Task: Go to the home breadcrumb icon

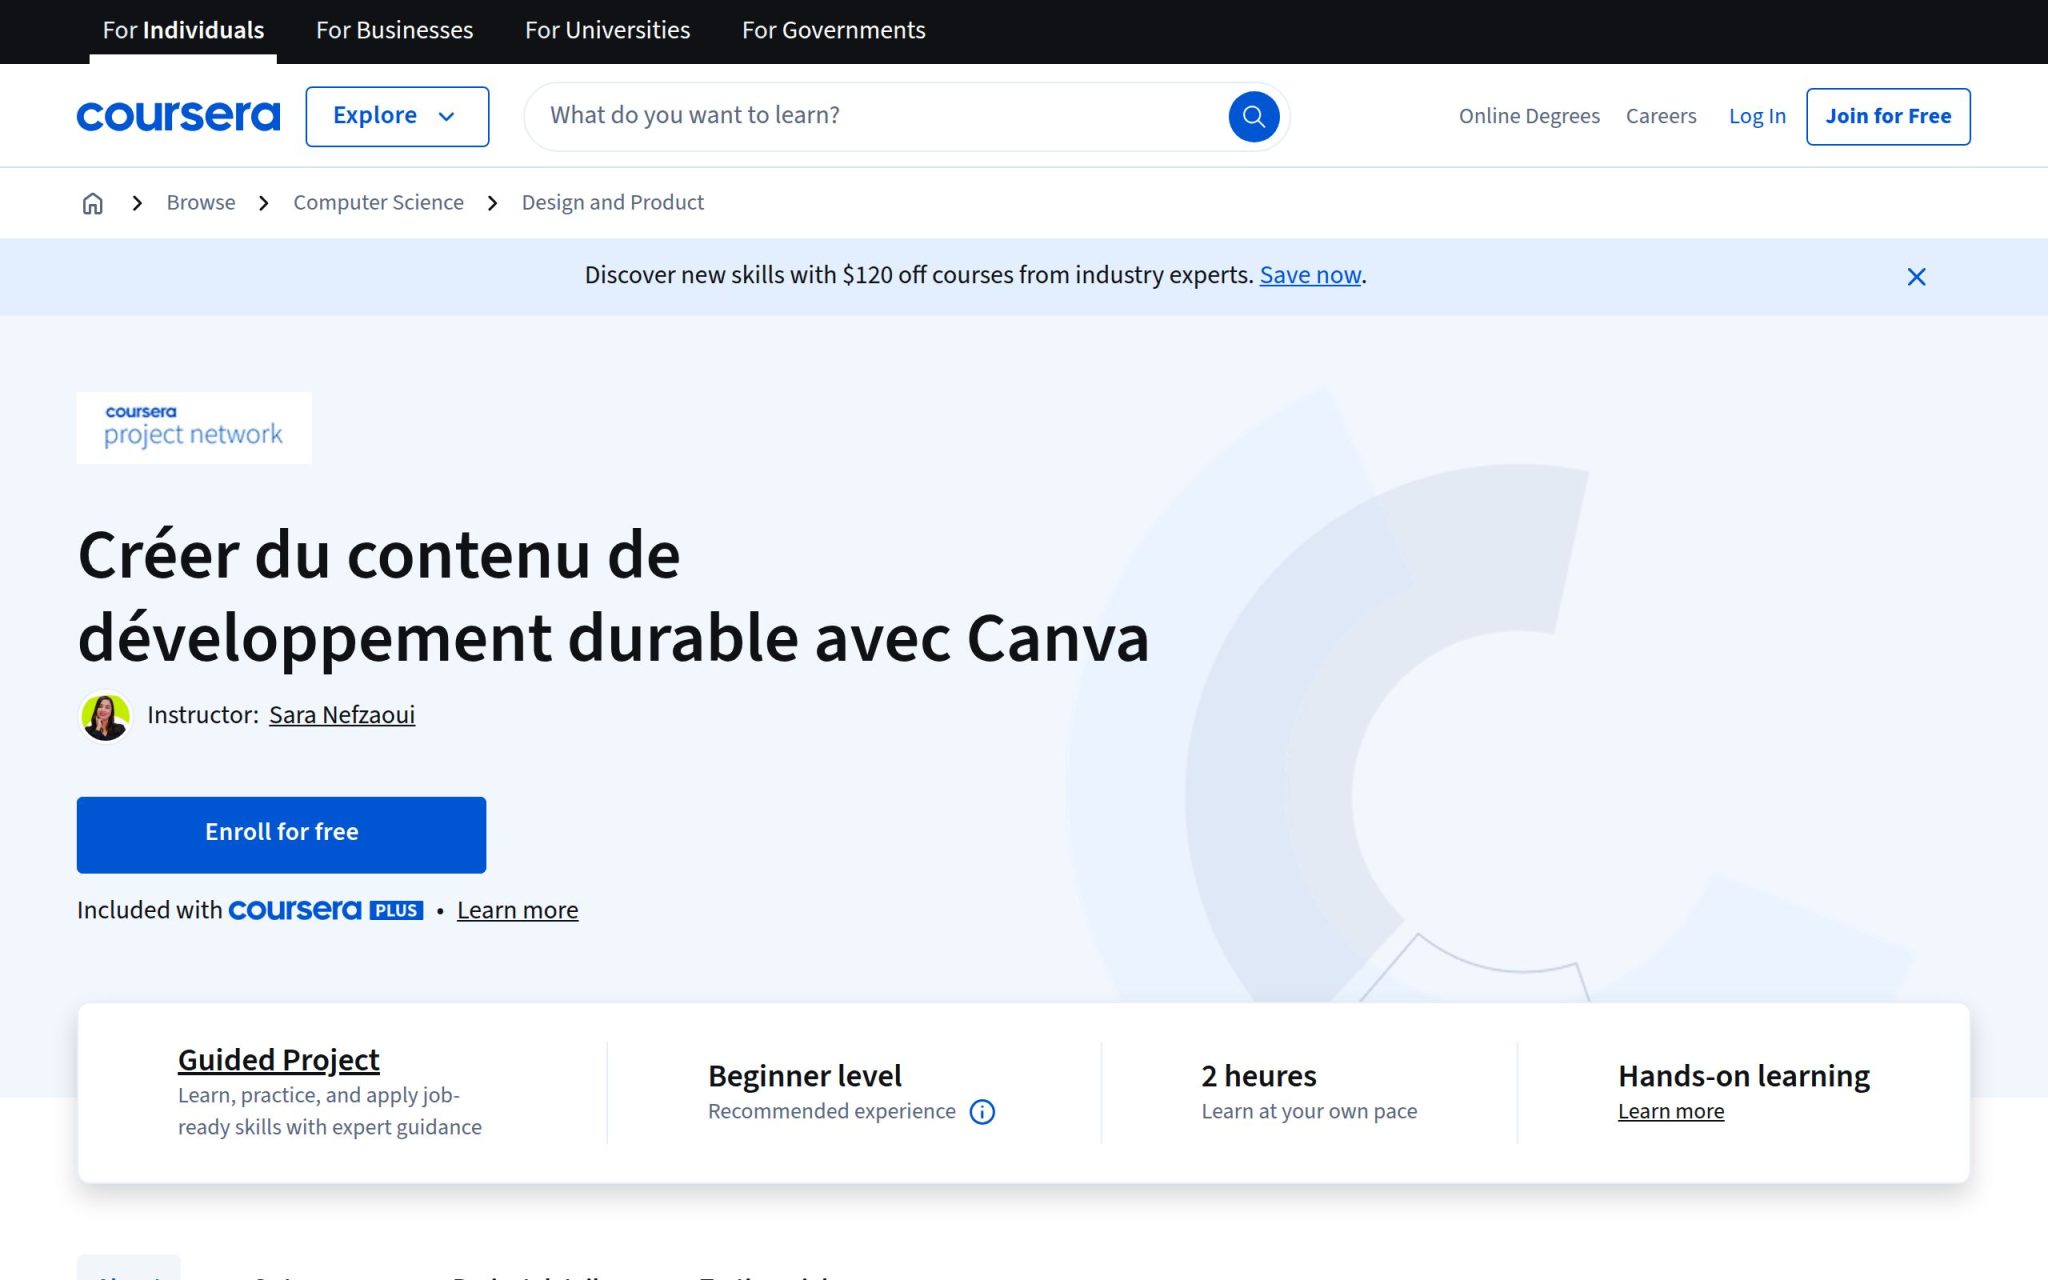Action: [x=92, y=203]
